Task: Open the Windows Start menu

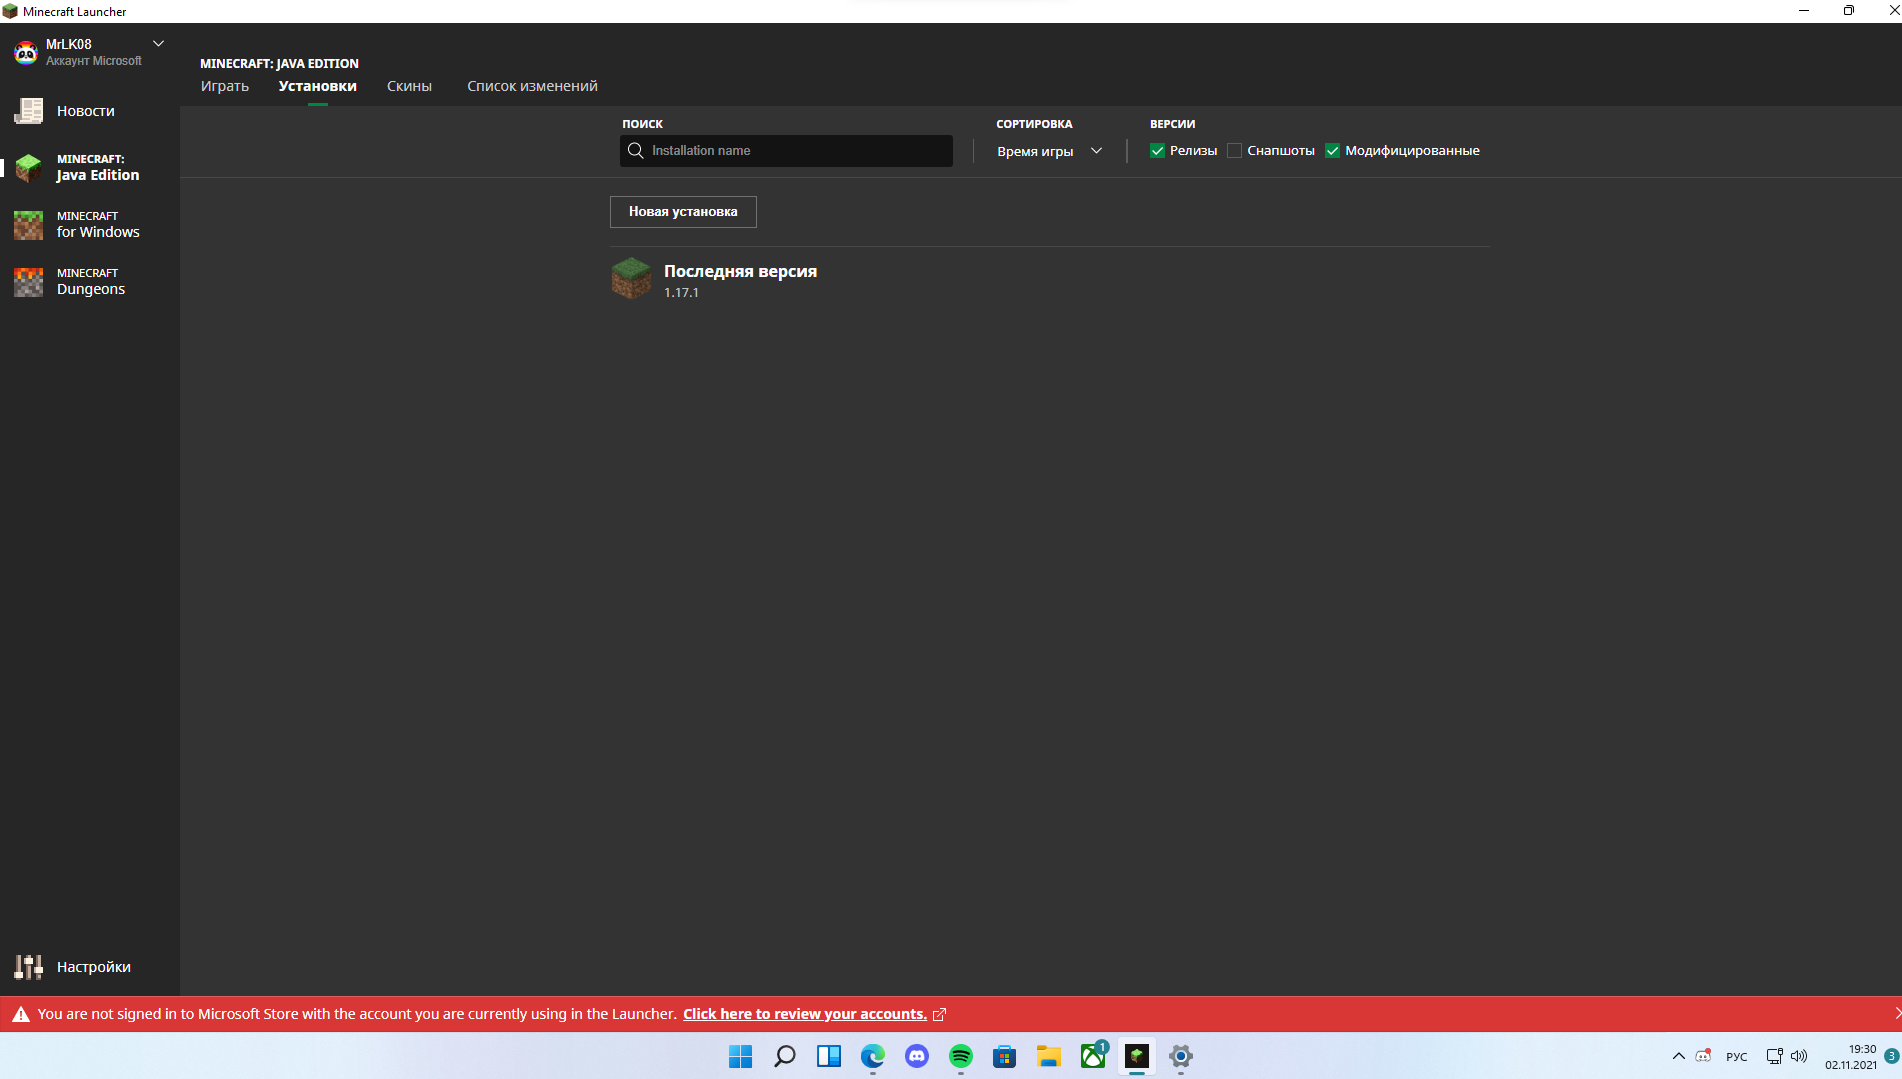Action: click(740, 1056)
